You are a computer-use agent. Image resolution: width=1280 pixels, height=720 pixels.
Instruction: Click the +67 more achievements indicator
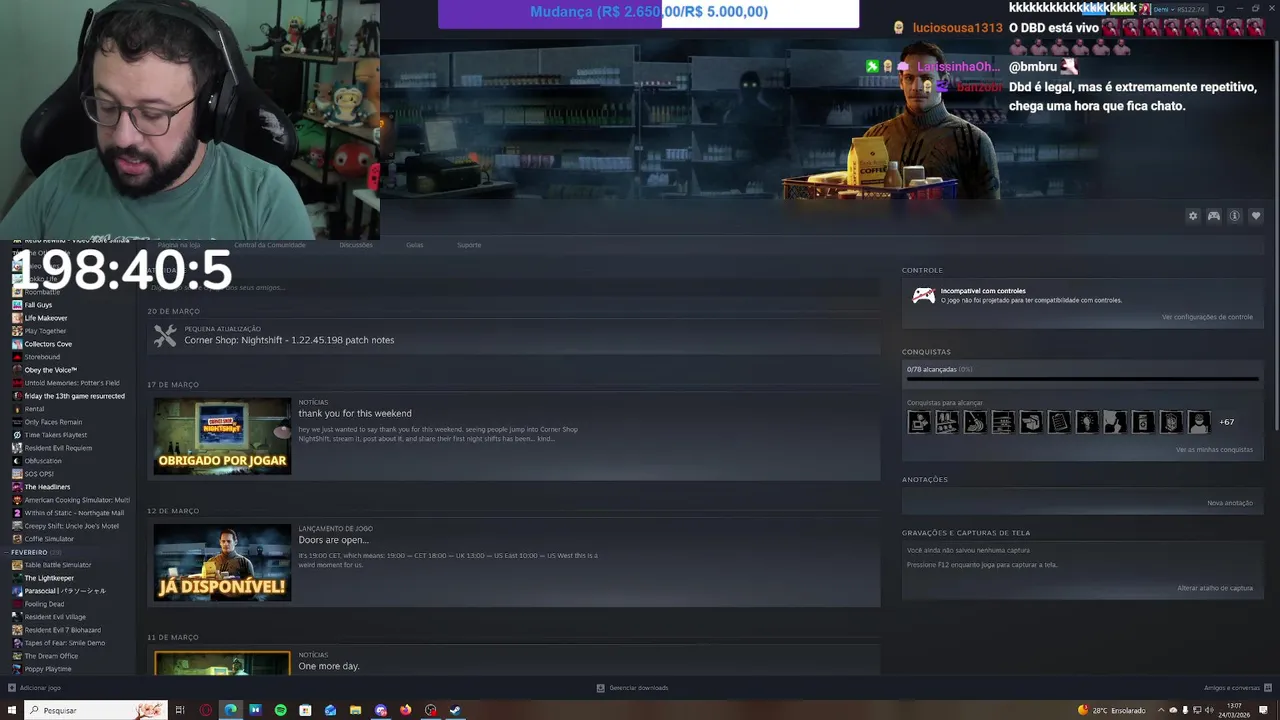pyautogui.click(x=1226, y=422)
